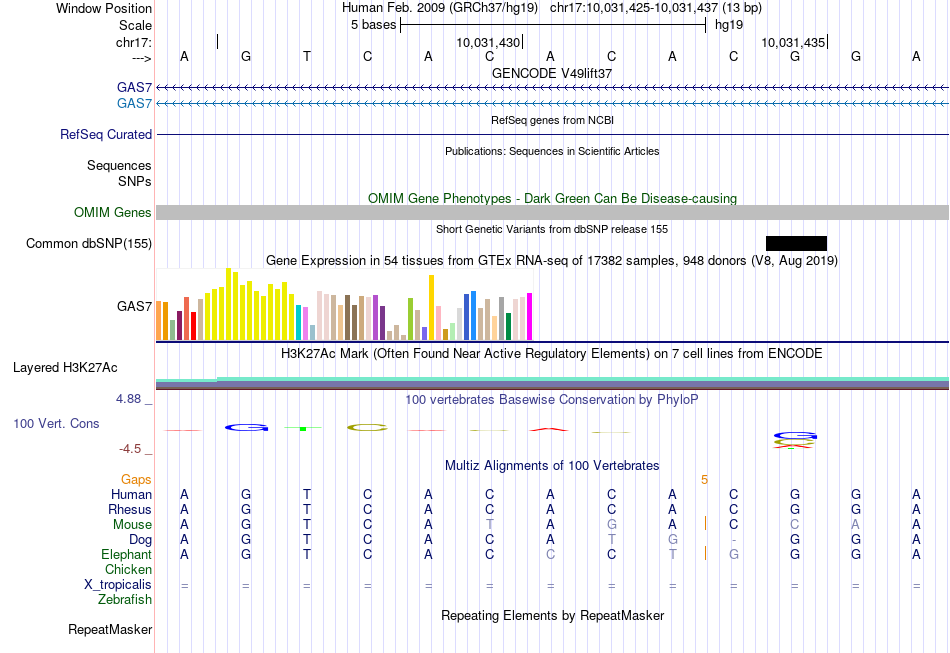Click the orange 5 gap marker
Screen dimensions: 950x653
coord(704,480)
